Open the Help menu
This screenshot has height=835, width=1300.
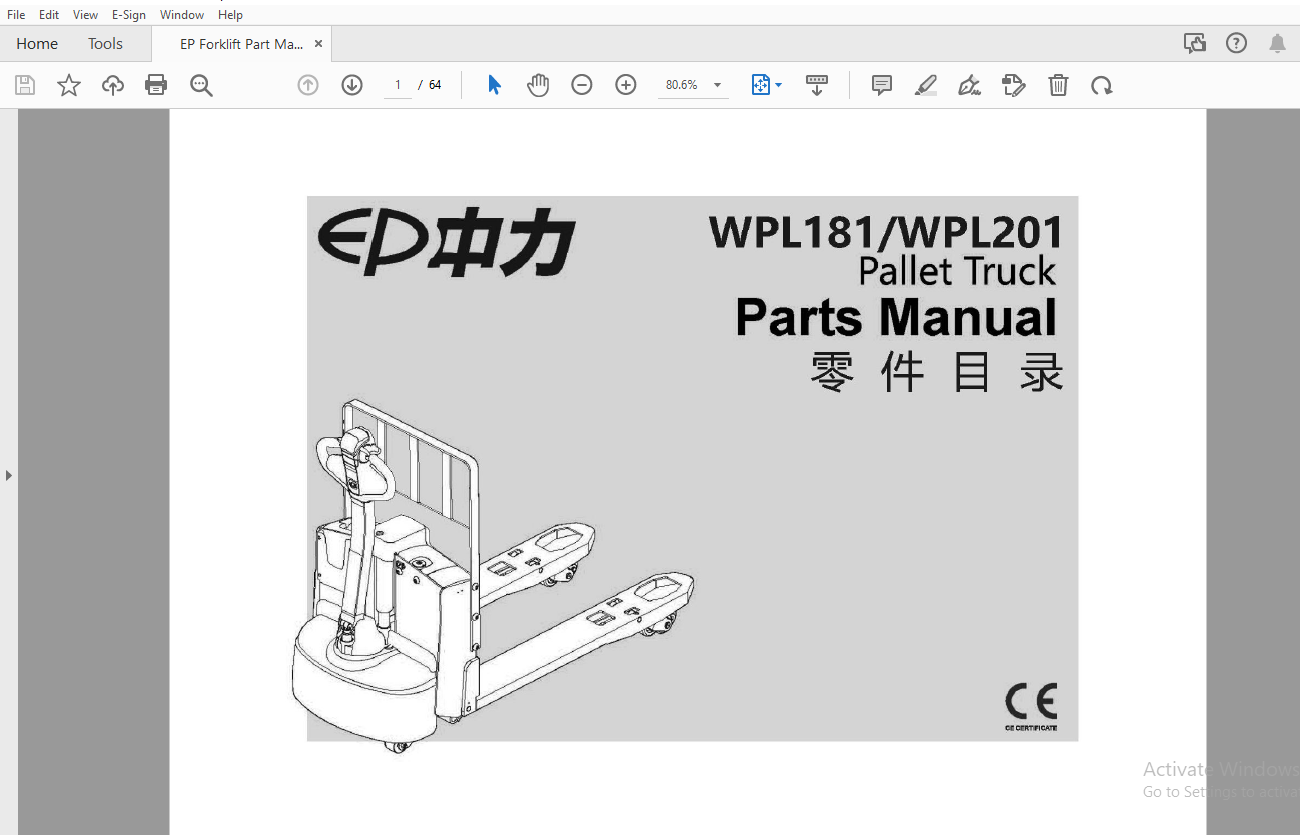[x=230, y=15]
